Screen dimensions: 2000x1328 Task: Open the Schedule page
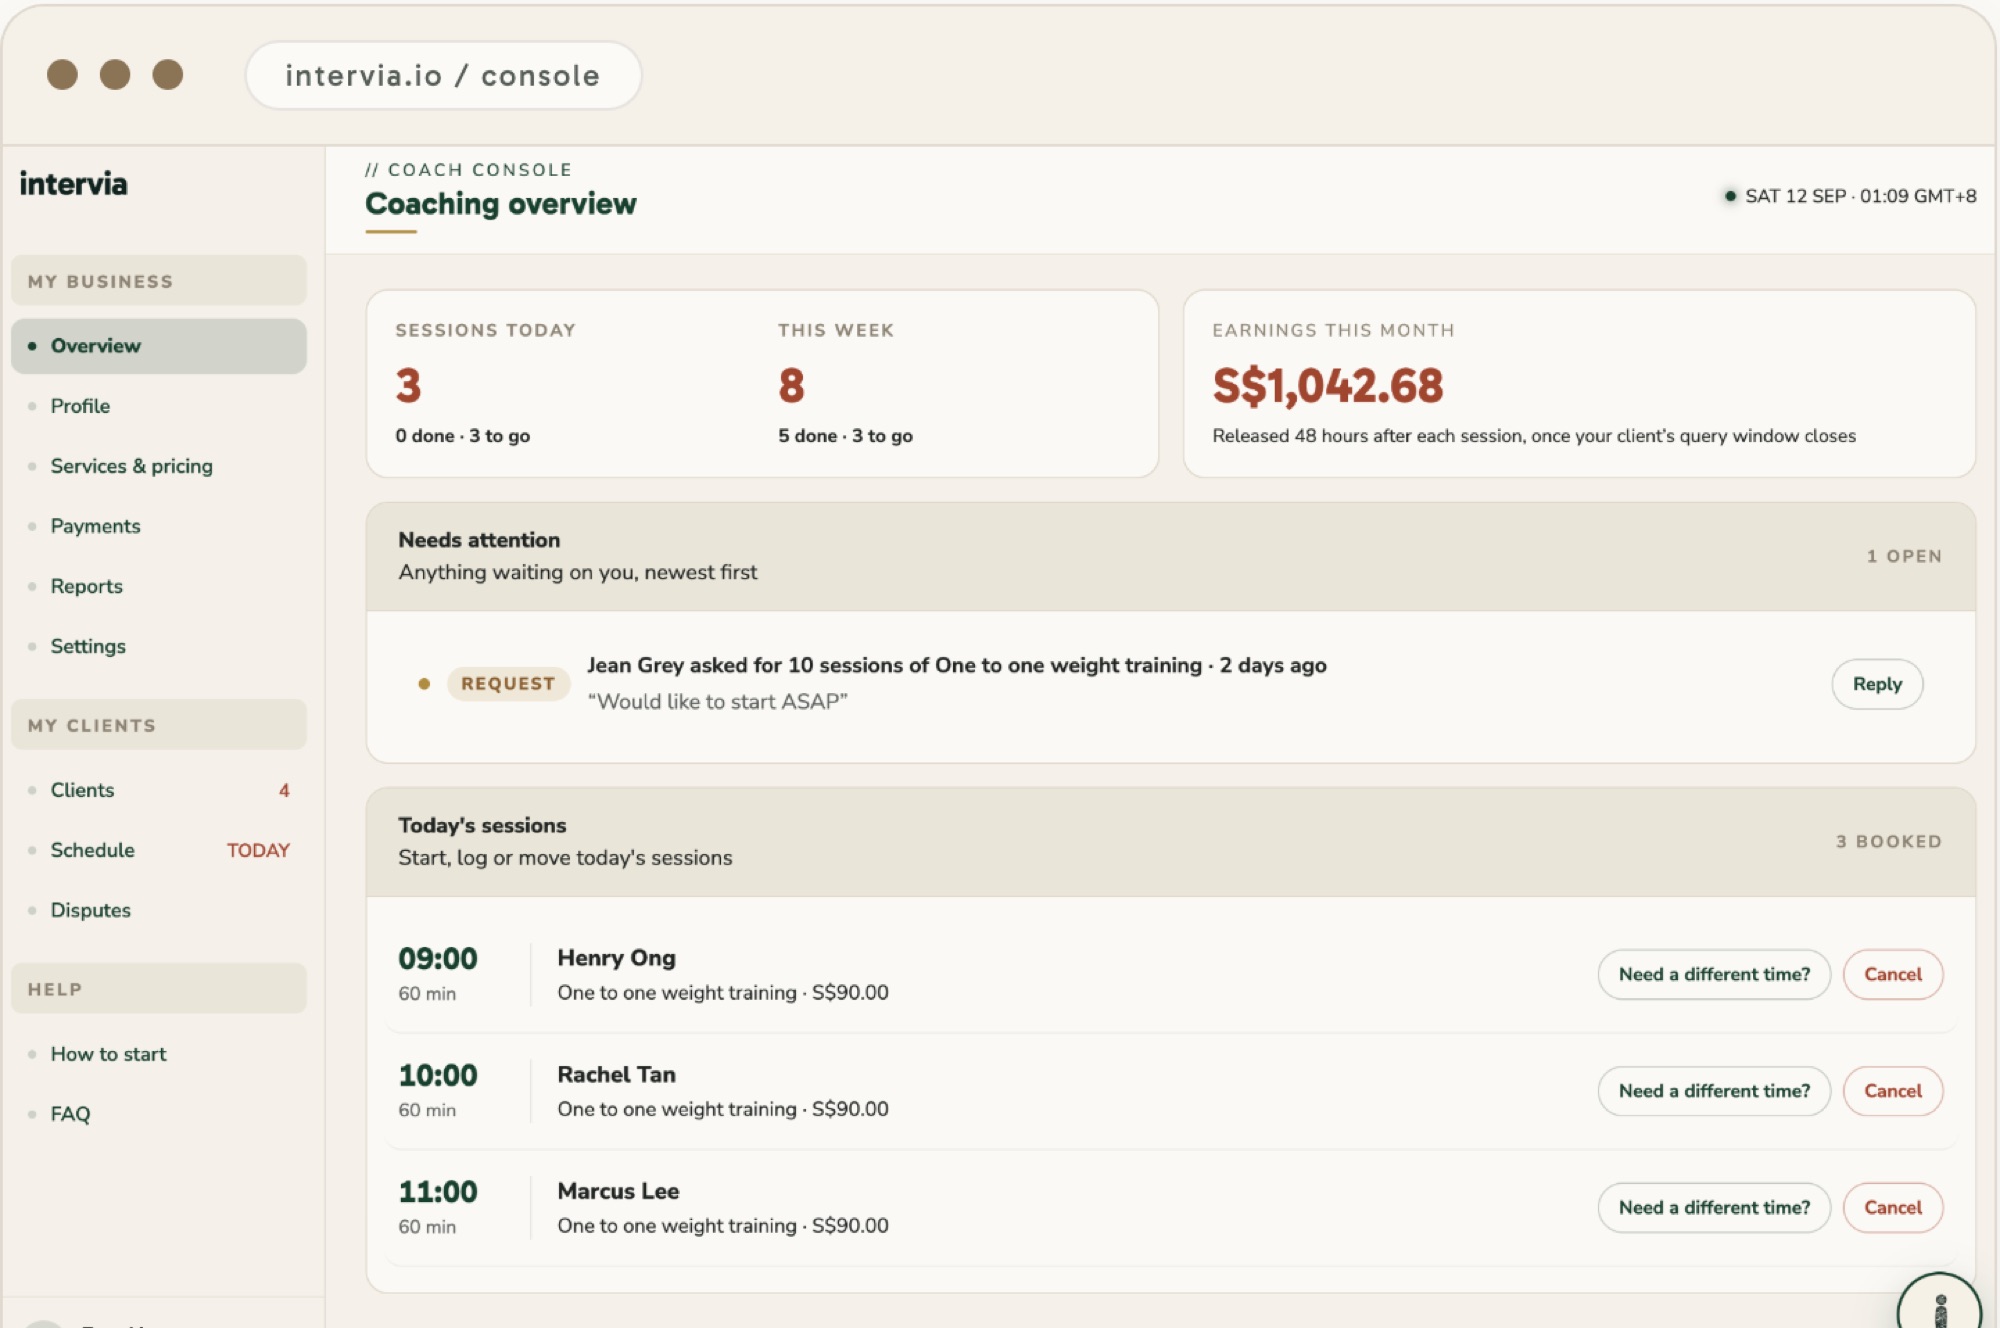click(x=92, y=850)
